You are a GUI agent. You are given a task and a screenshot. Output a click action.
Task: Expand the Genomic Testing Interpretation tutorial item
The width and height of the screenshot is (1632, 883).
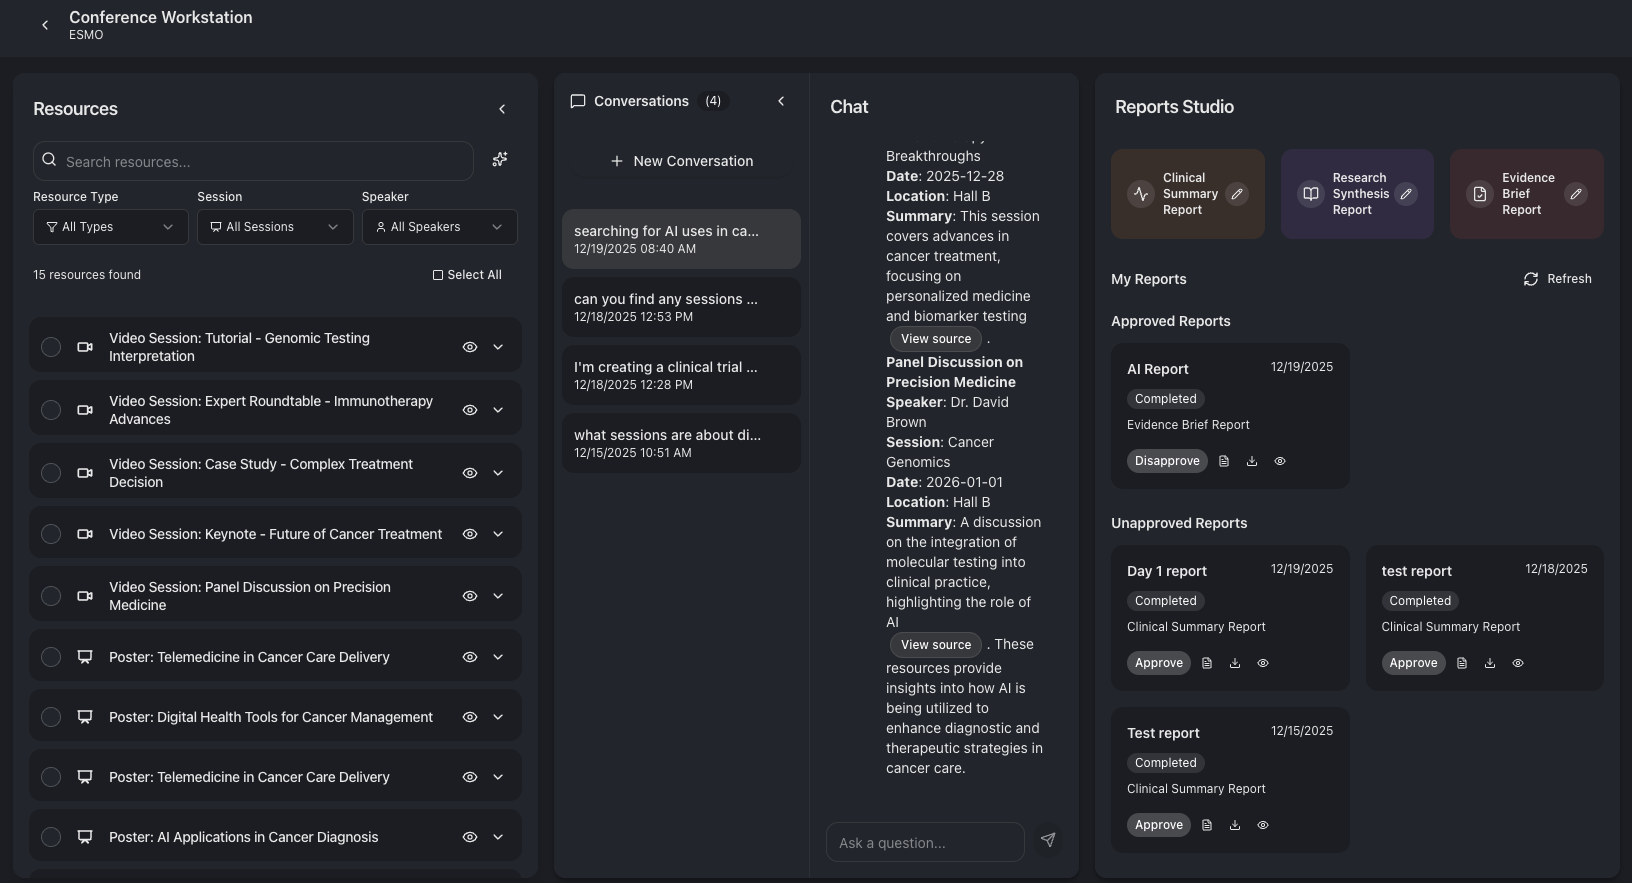tap(498, 347)
